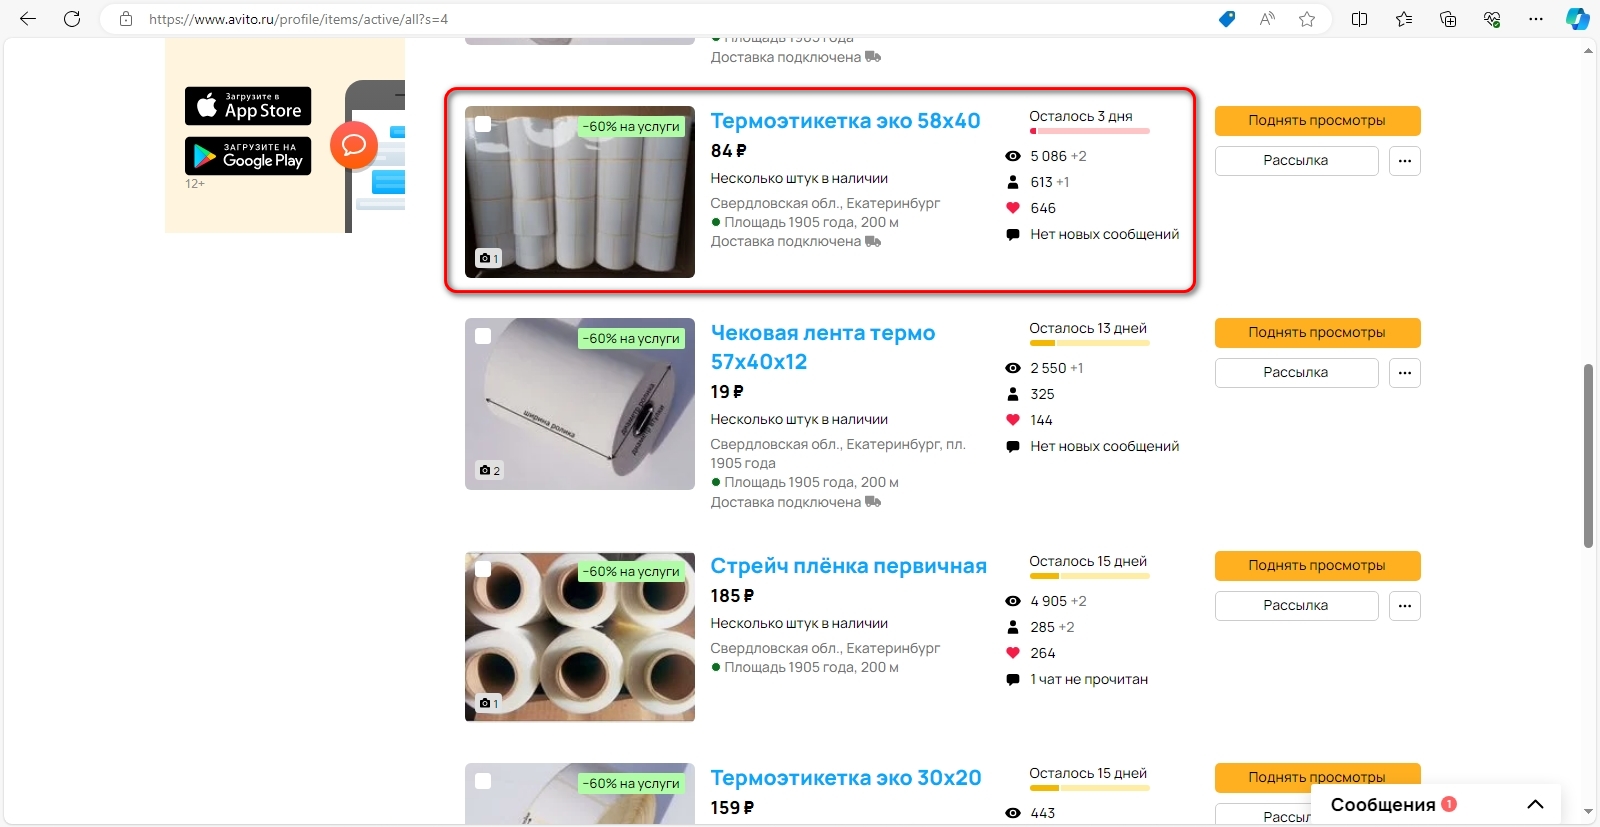
Task: Open the split screen icon in the toolbar
Action: (x=1360, y=19)
